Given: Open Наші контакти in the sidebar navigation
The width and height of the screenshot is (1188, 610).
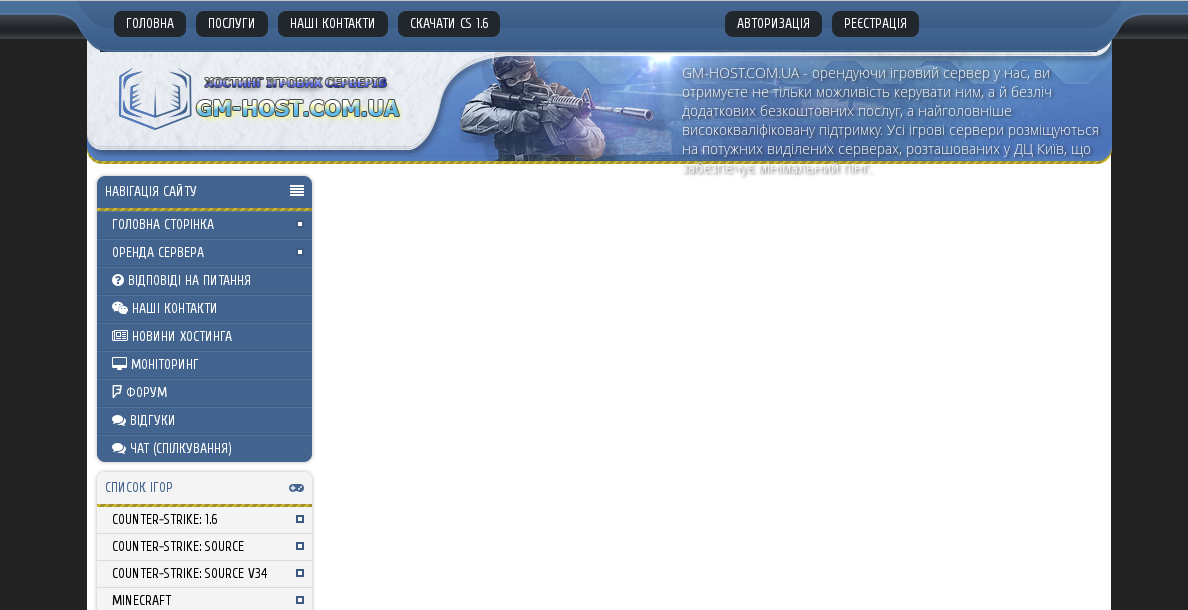Looking at the screenshot, I should 205,309.
